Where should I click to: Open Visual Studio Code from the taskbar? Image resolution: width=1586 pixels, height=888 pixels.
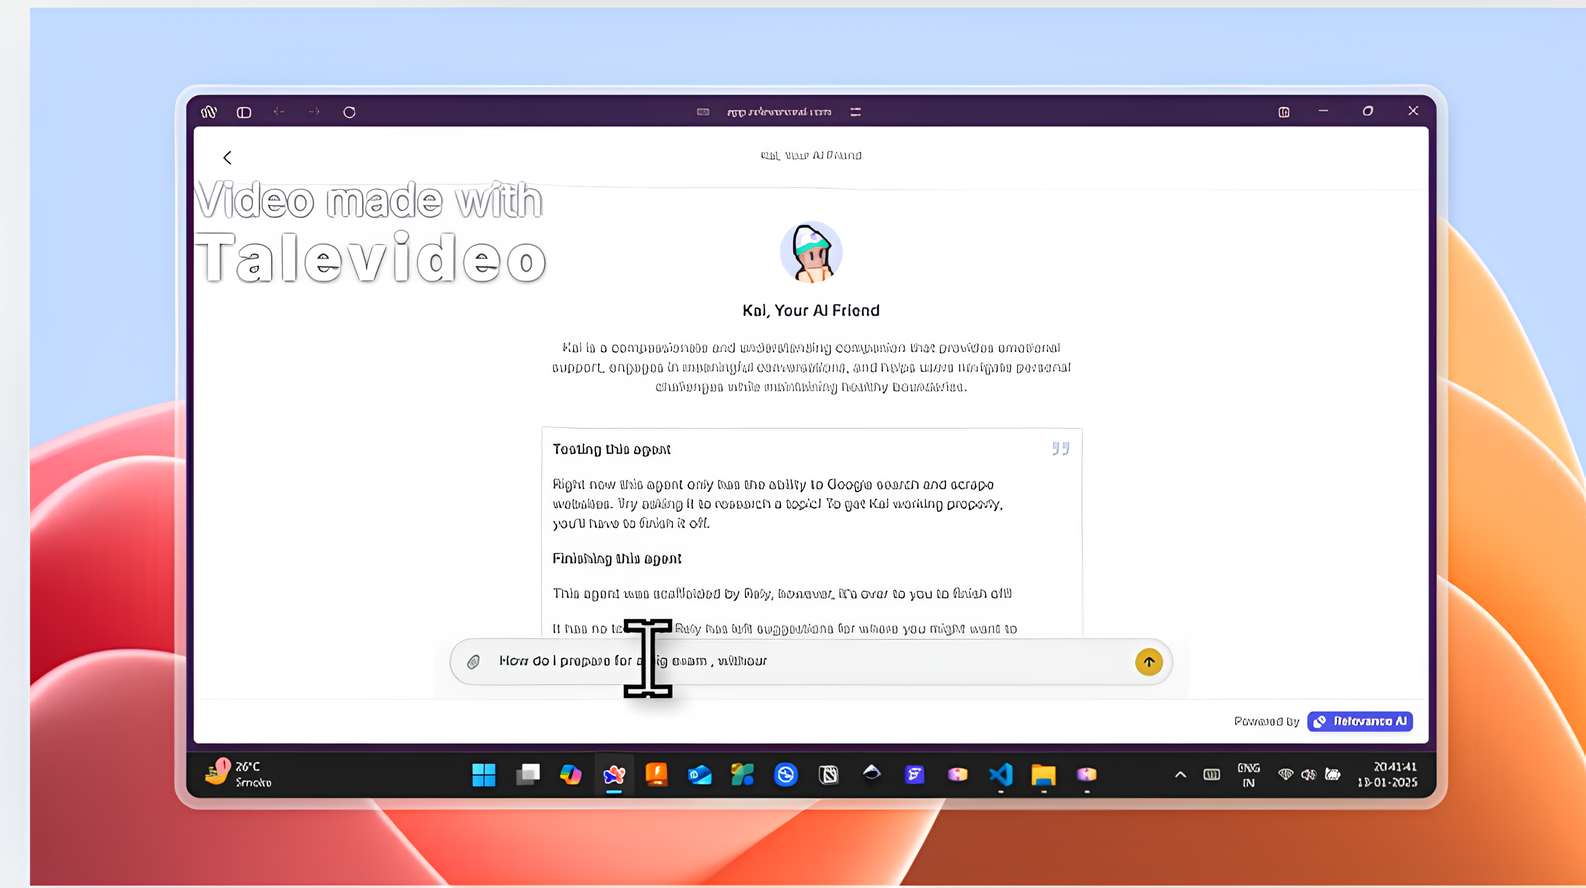pos(1001,775)
